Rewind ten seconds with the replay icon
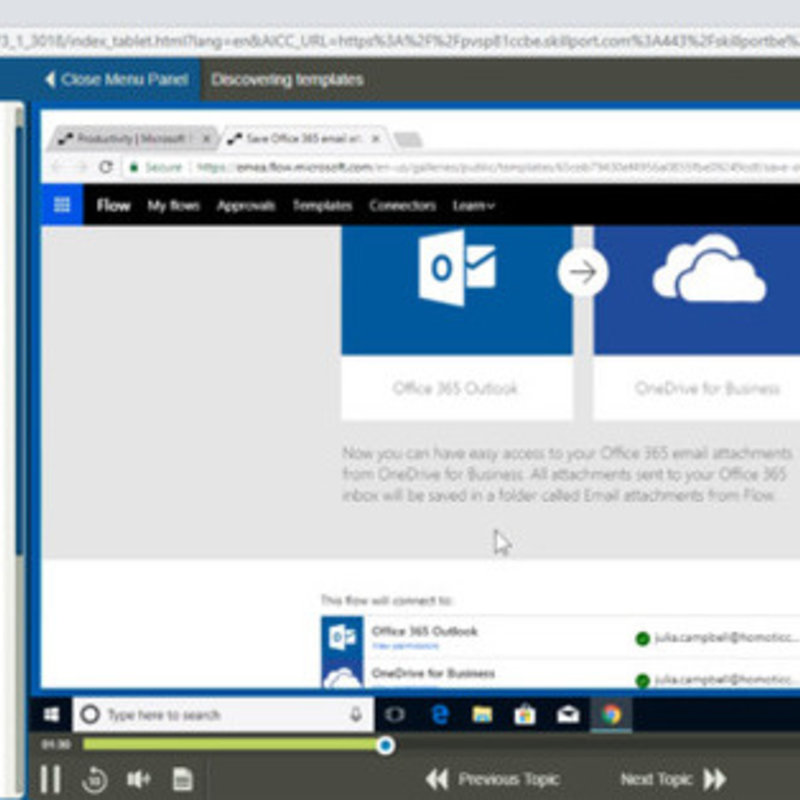This screenshot has width=800, height=800. (x=94, y=779)
